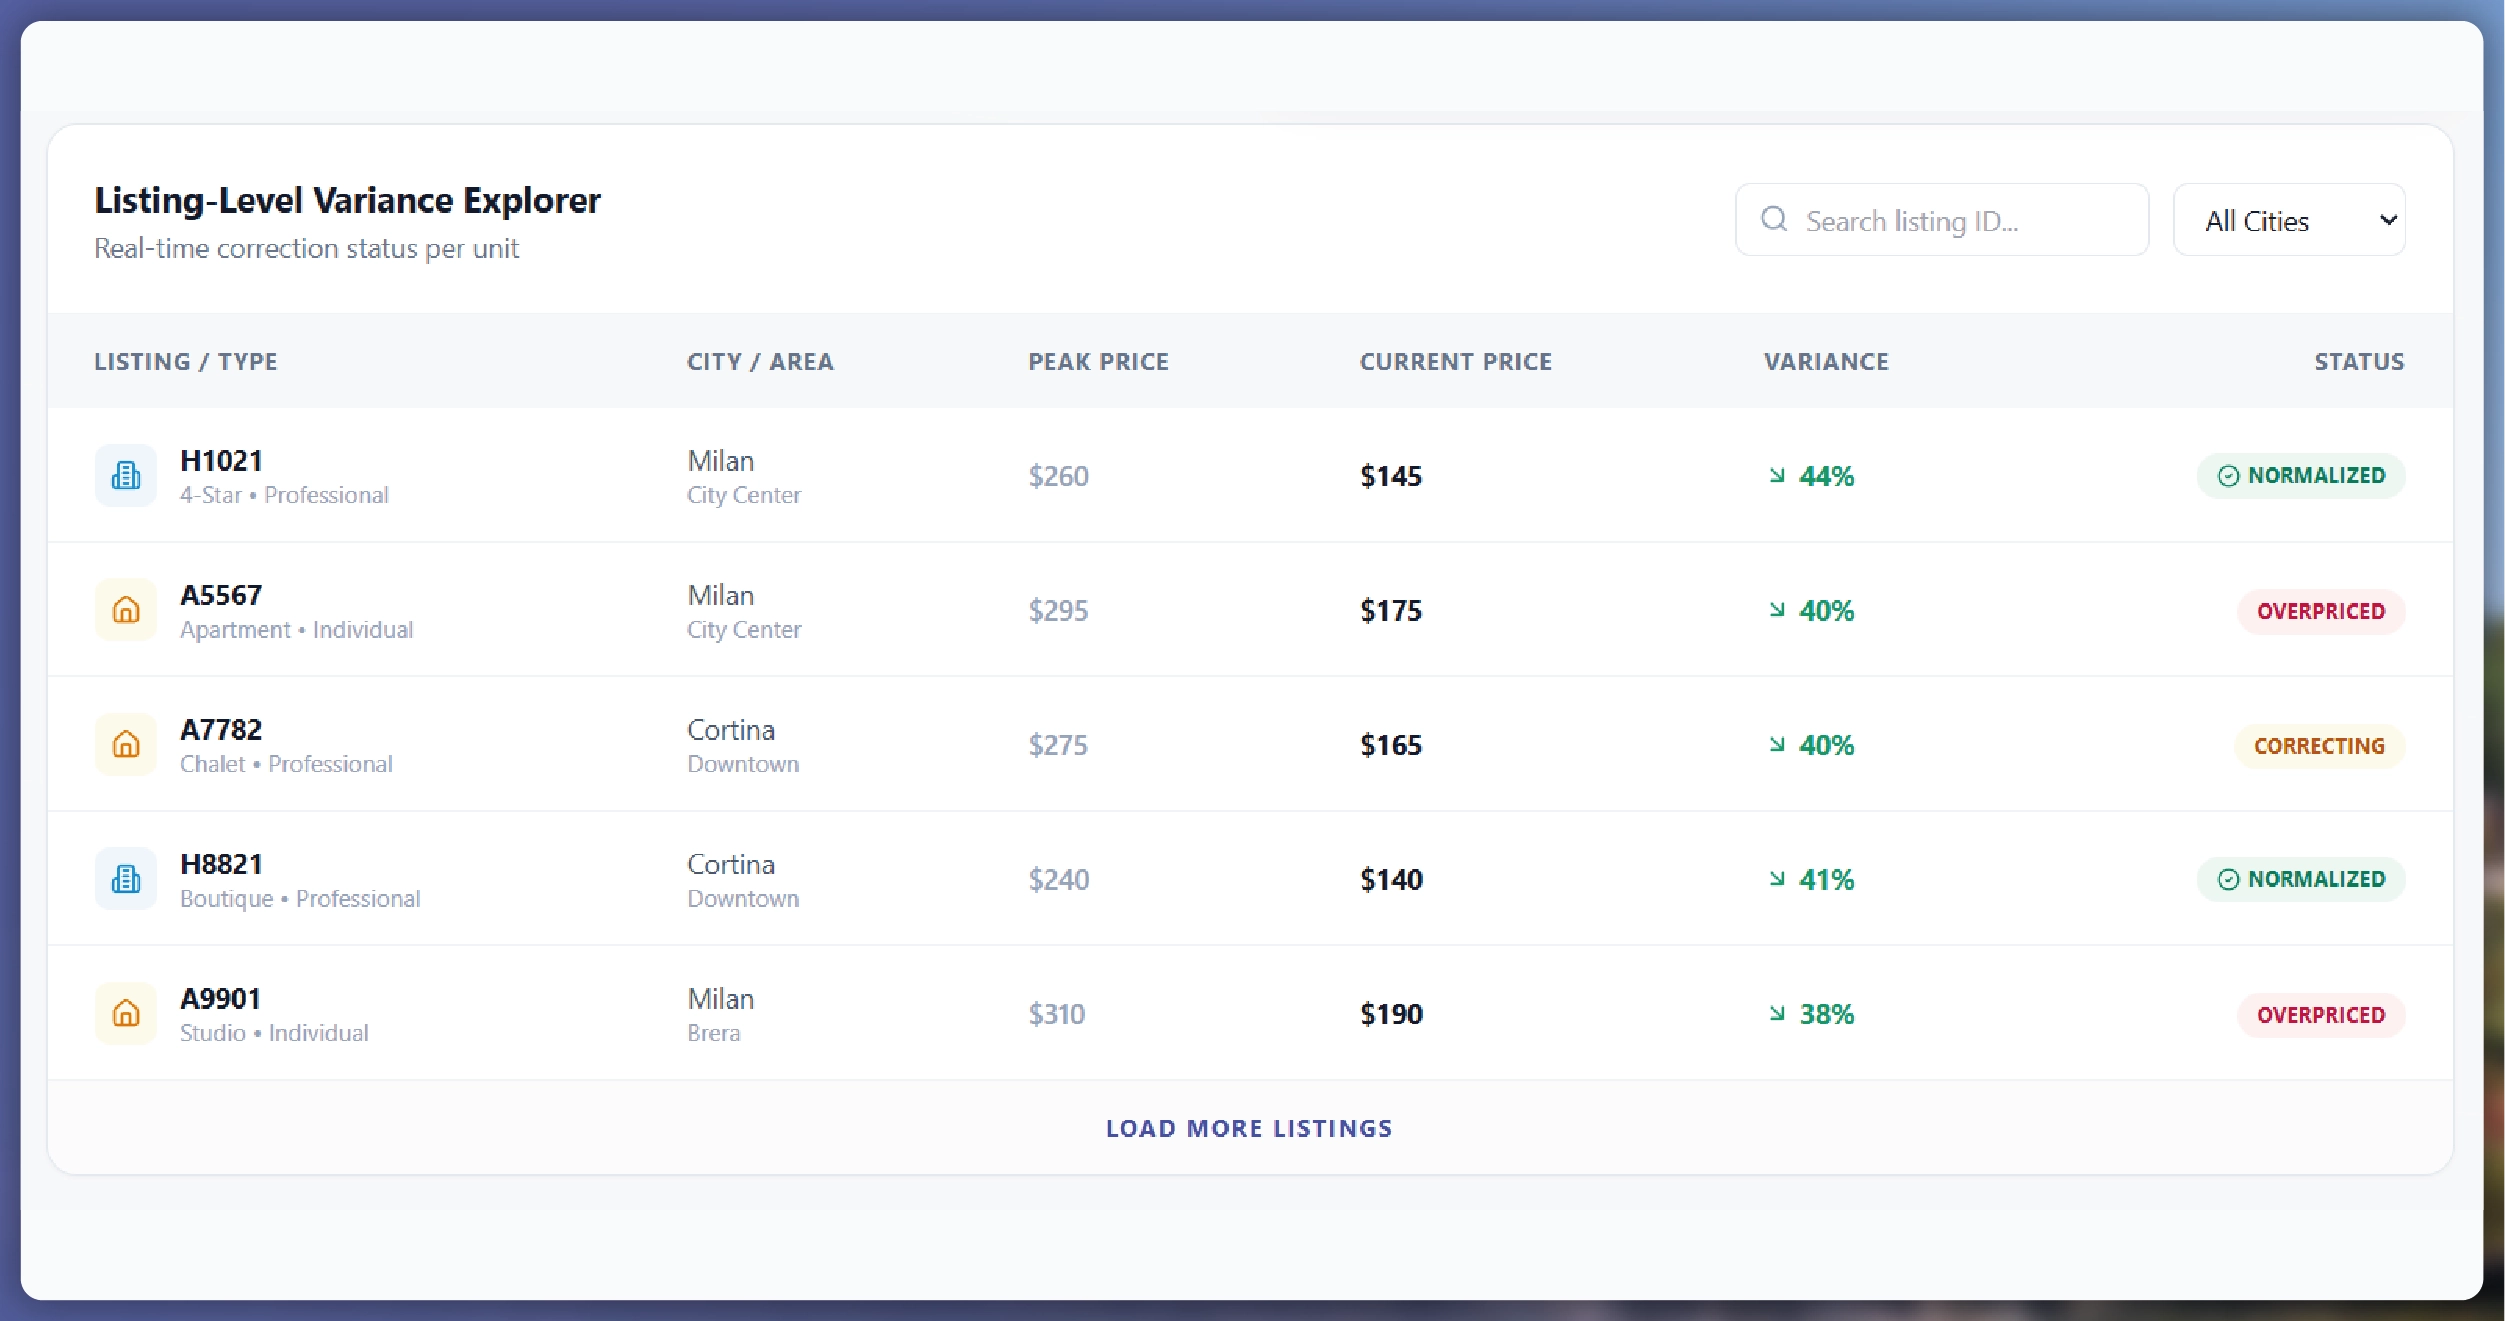Click the OVERPRICED status badge on A5567
This screenshot has width=2505, height=1321.
tap(2321, 611)
